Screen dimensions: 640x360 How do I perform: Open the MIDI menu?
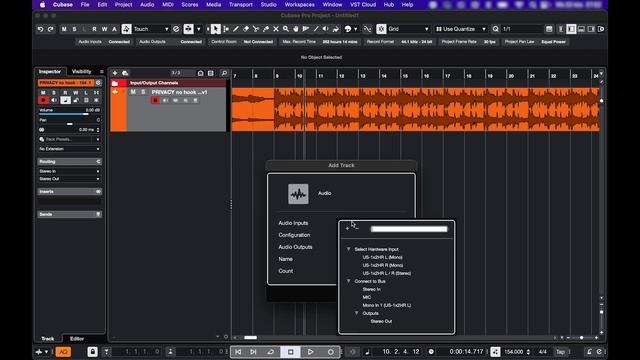[x=168, y=4]
